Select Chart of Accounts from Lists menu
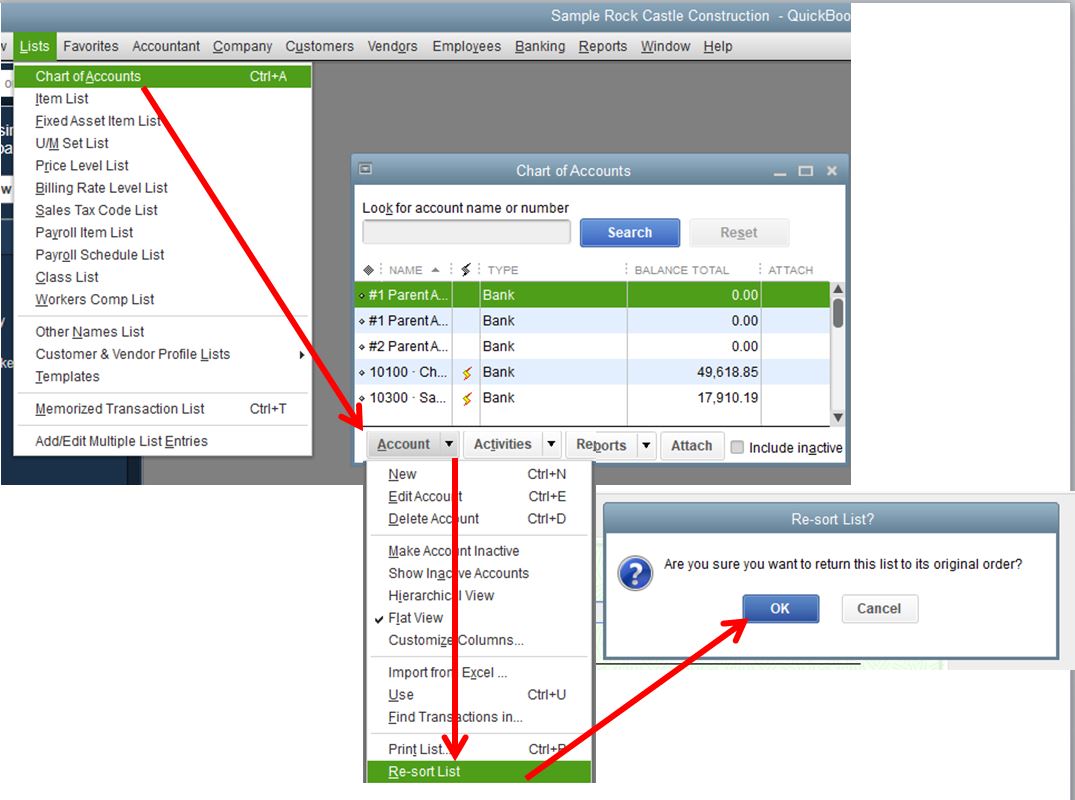Viewport: 1075px width, 800px height. point(162,76)
